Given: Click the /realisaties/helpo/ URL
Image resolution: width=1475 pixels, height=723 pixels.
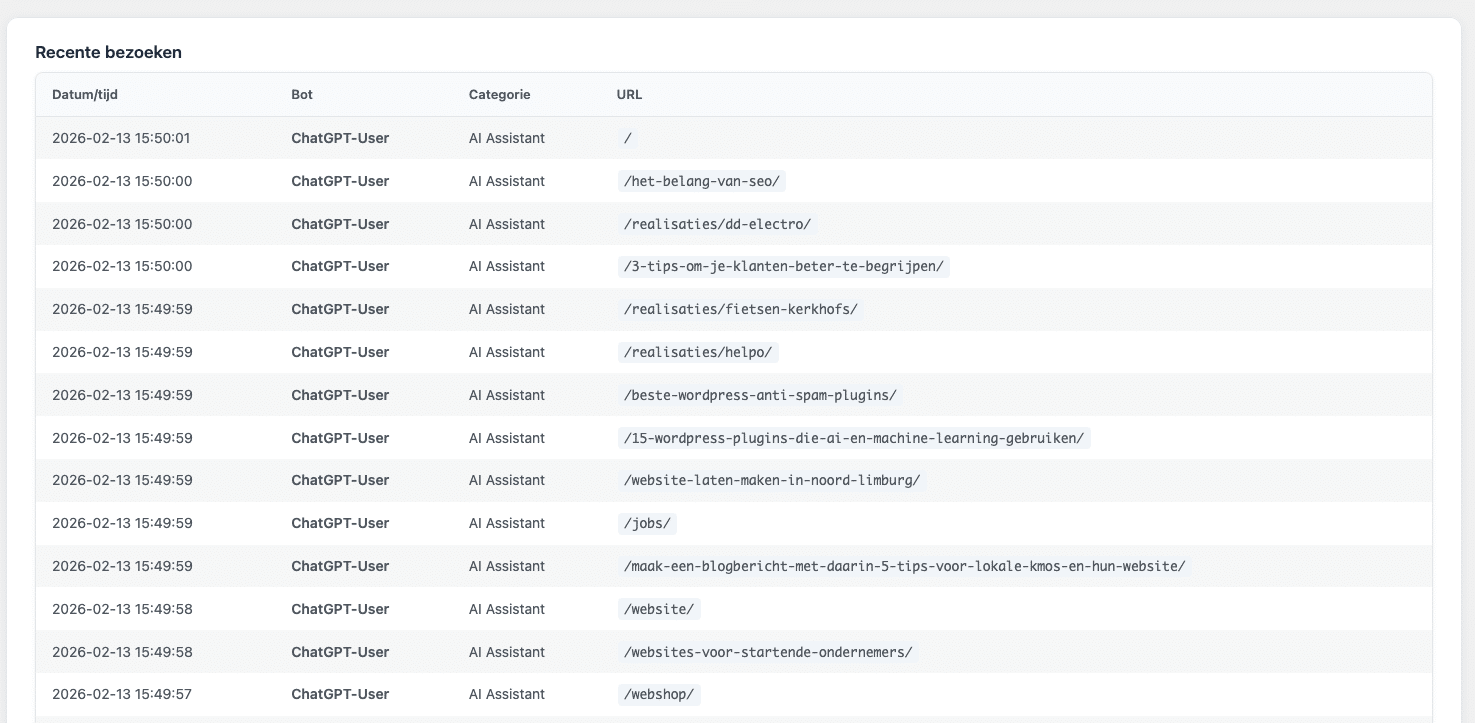Looking at the screenshot, I should 698,353.
